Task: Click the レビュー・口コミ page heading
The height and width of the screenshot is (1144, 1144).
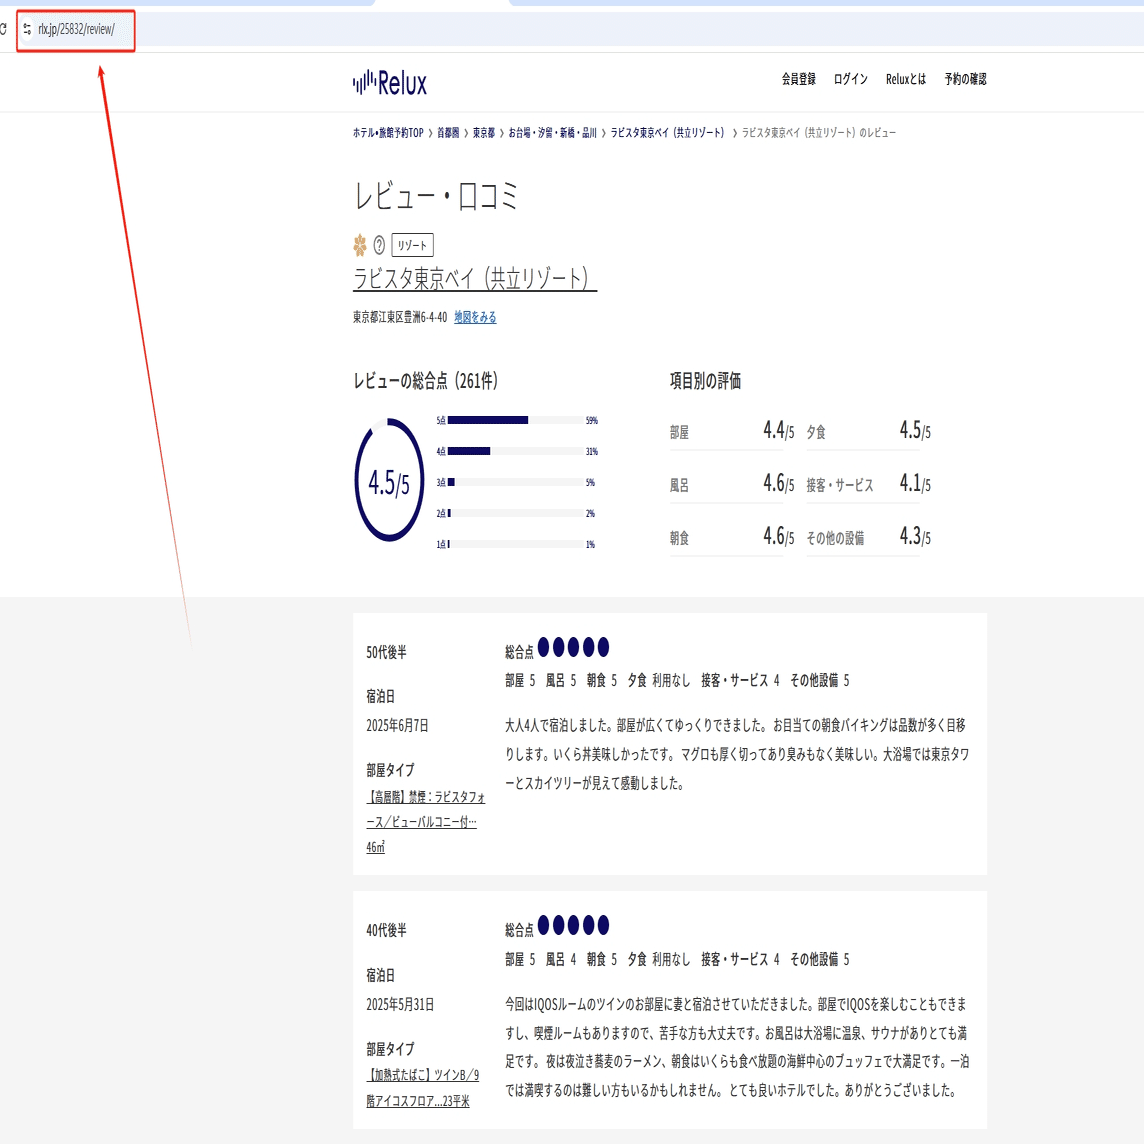Action: 436,196
